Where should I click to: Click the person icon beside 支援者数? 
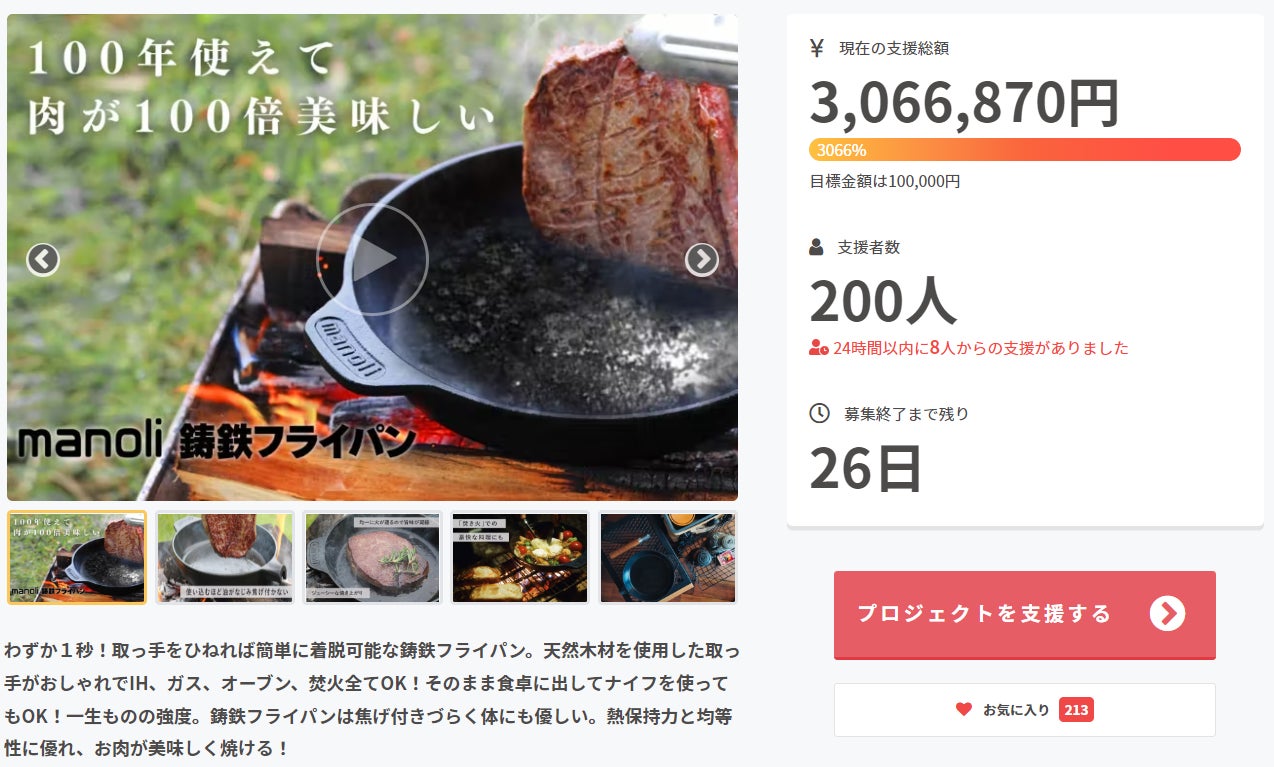click(816, 247)
